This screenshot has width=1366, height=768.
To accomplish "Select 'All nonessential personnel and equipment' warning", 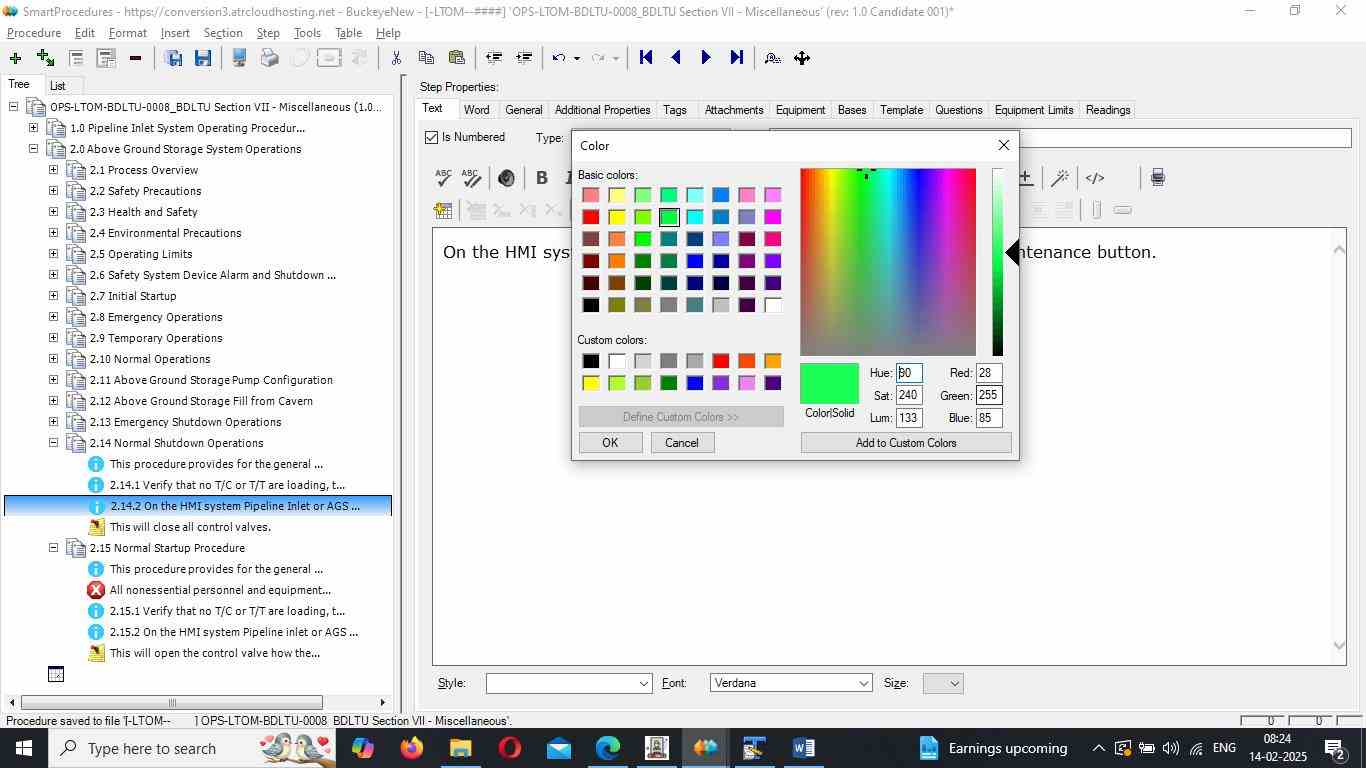I will tap(220, 590).
